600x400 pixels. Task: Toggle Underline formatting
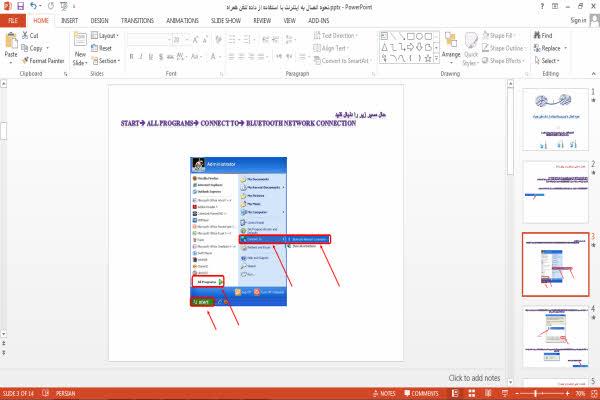coord(151,57)
